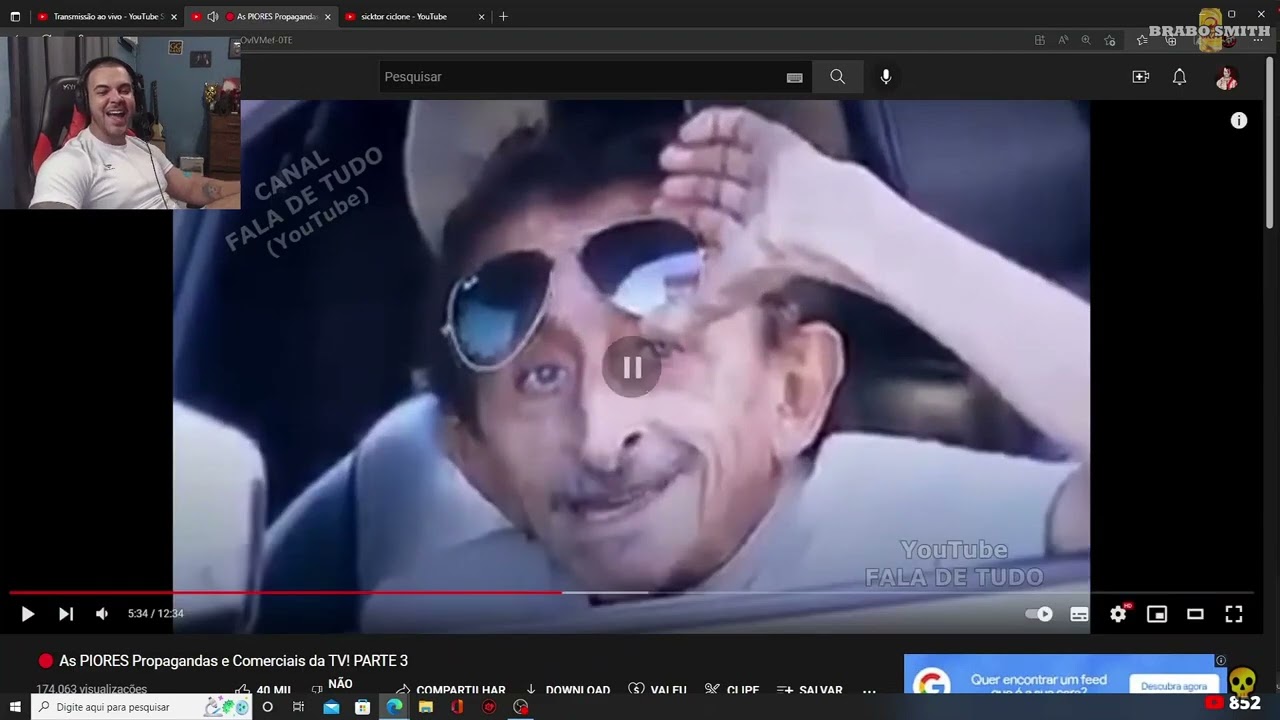Add this page to favorites
The image size is (1280, 720).
point(1110,40)
